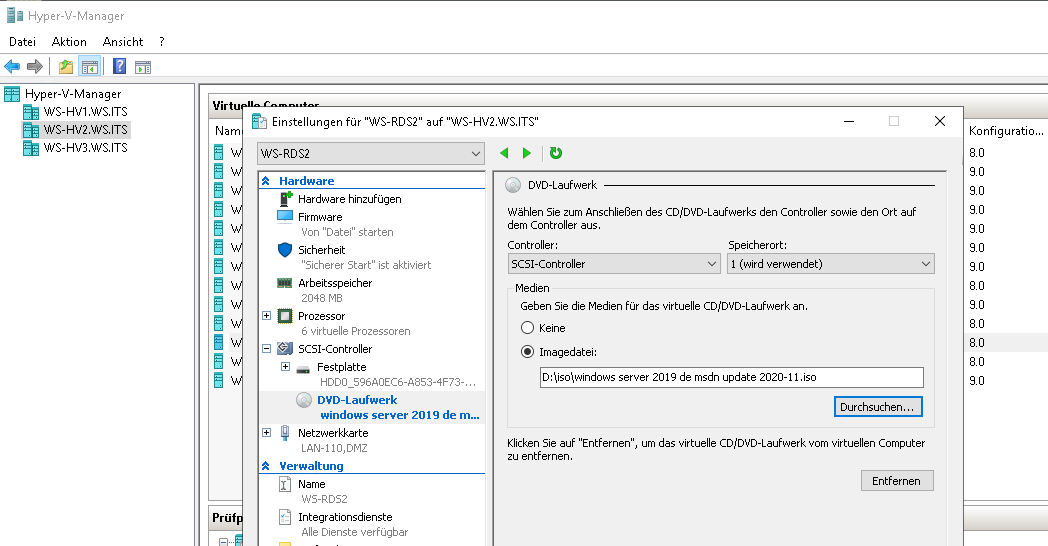Click the Entfernen button
The height and width of the screenshot is (546, 1048).
pos(896,481)
